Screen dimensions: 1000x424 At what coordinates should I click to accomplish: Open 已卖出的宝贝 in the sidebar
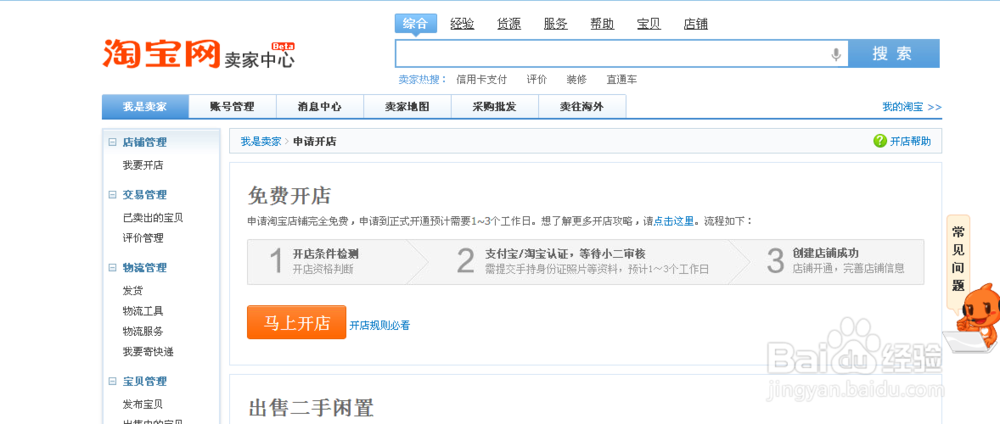click(153, 217)
